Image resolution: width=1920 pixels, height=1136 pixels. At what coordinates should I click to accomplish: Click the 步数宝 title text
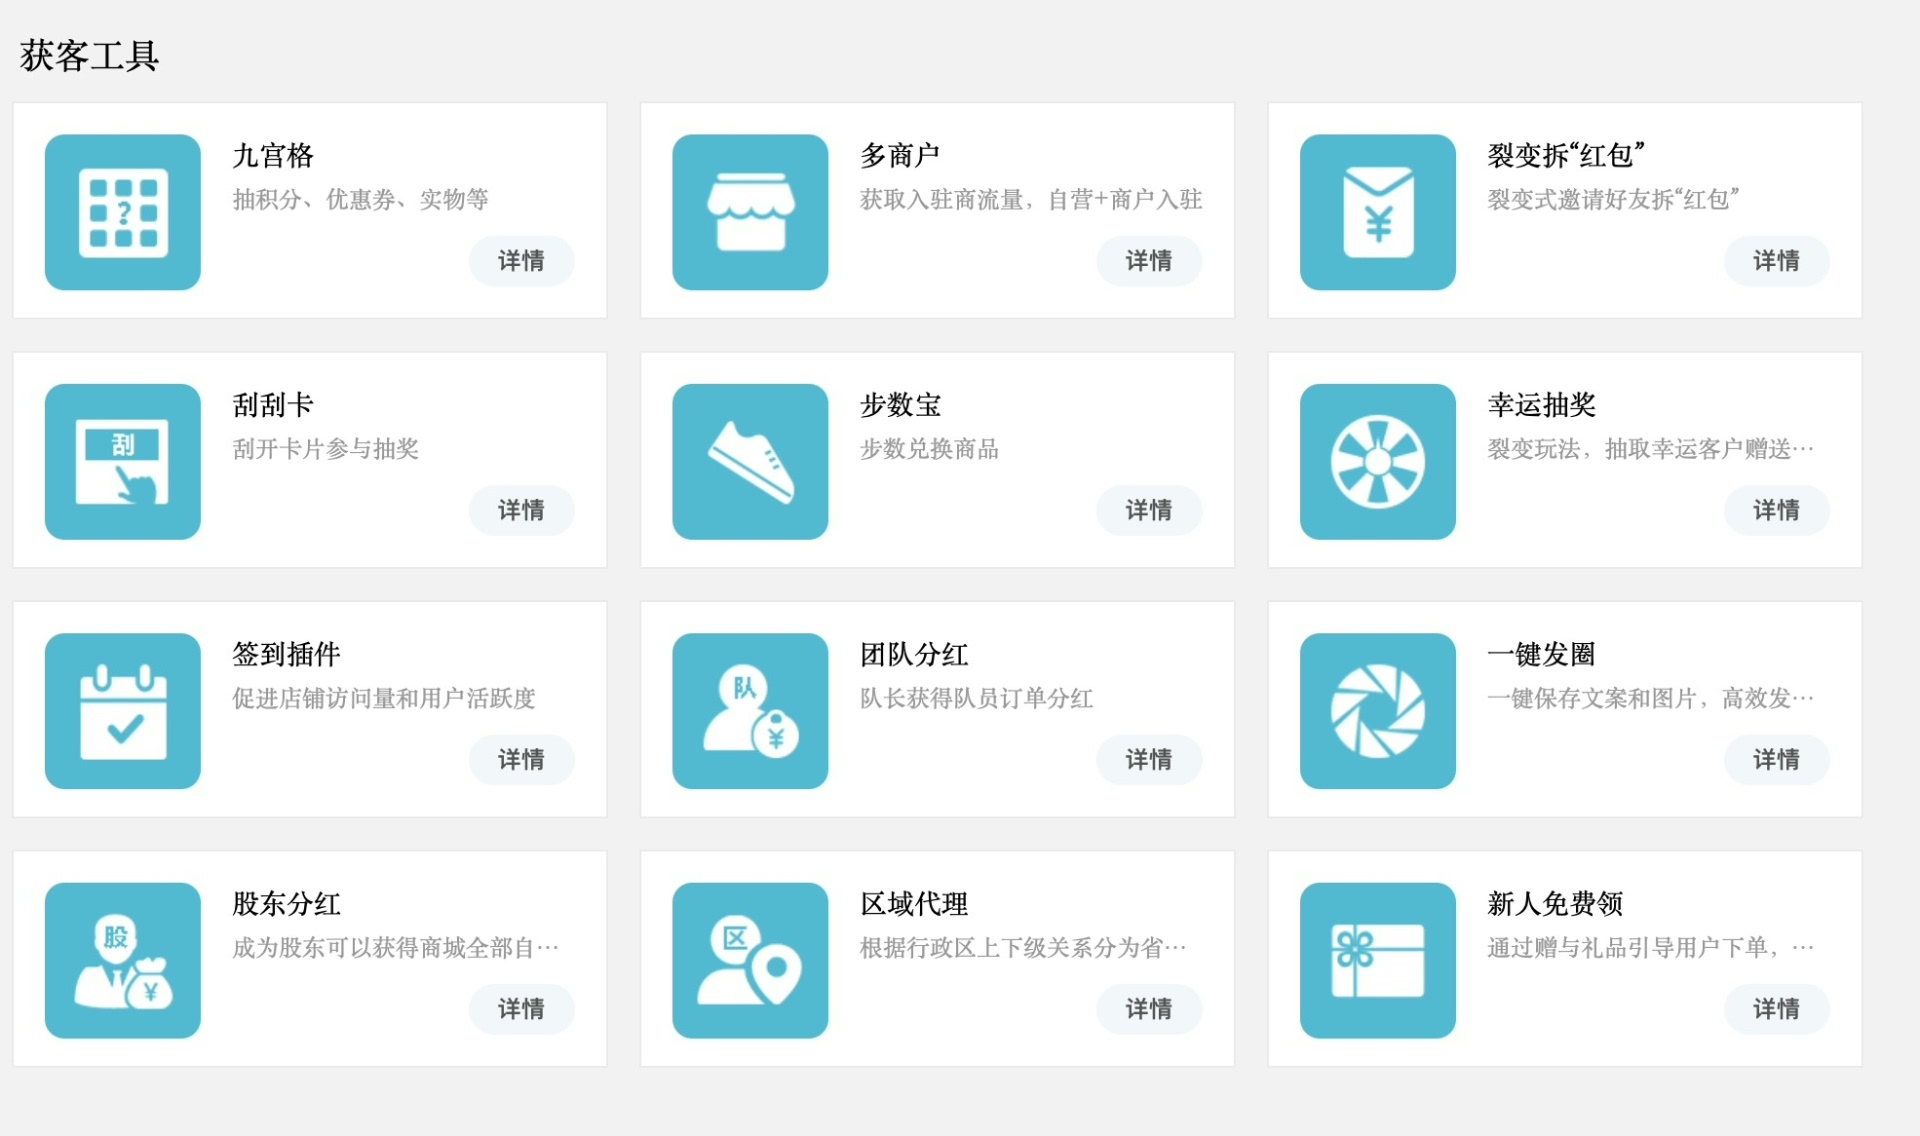pyautogui.click(x=900, y=405)
